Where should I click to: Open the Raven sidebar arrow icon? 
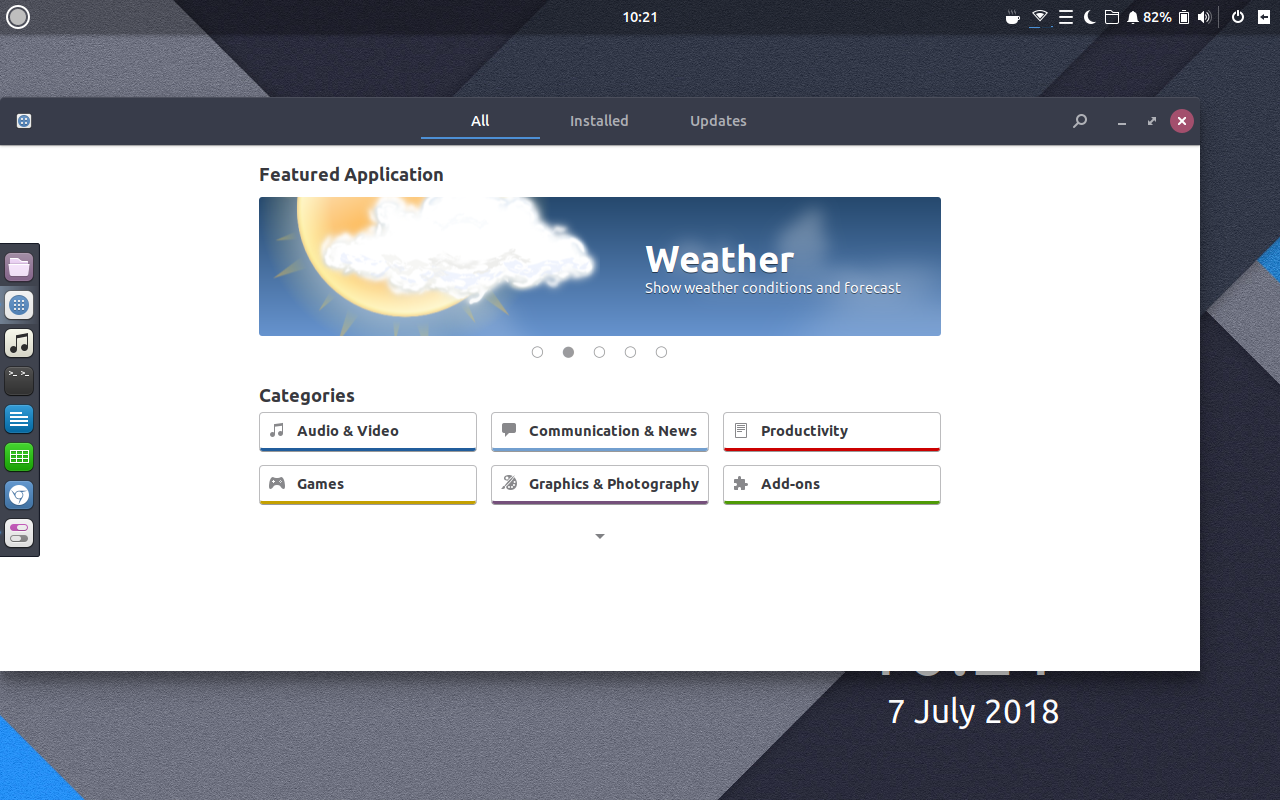tap(1263, 17)
